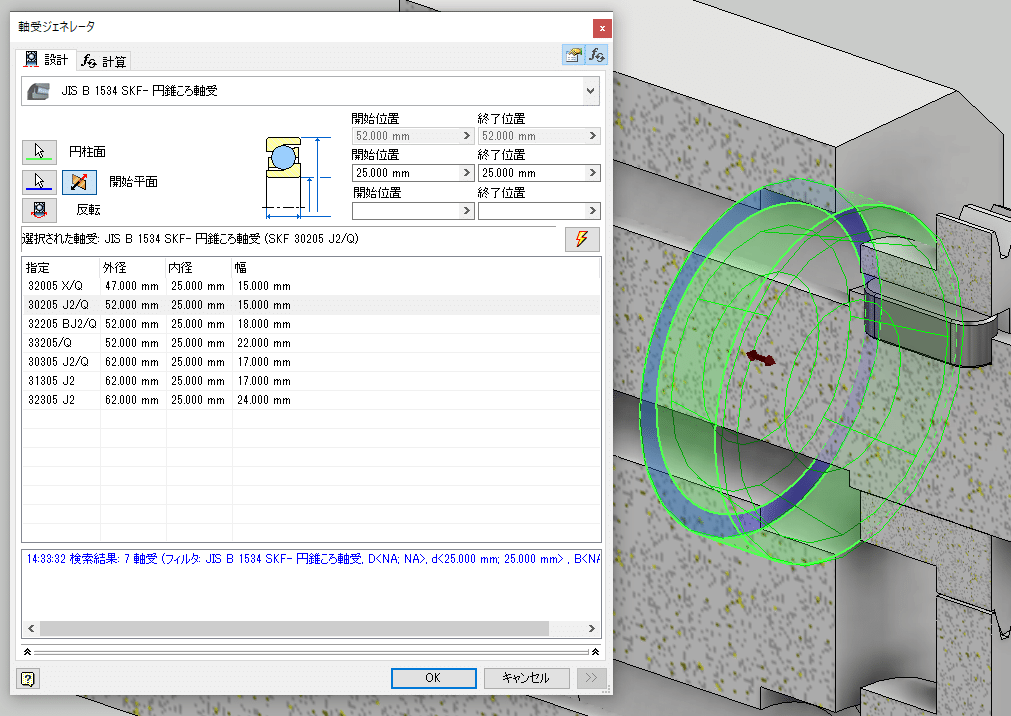Click the export settings icon at top right

pos(573,55)
